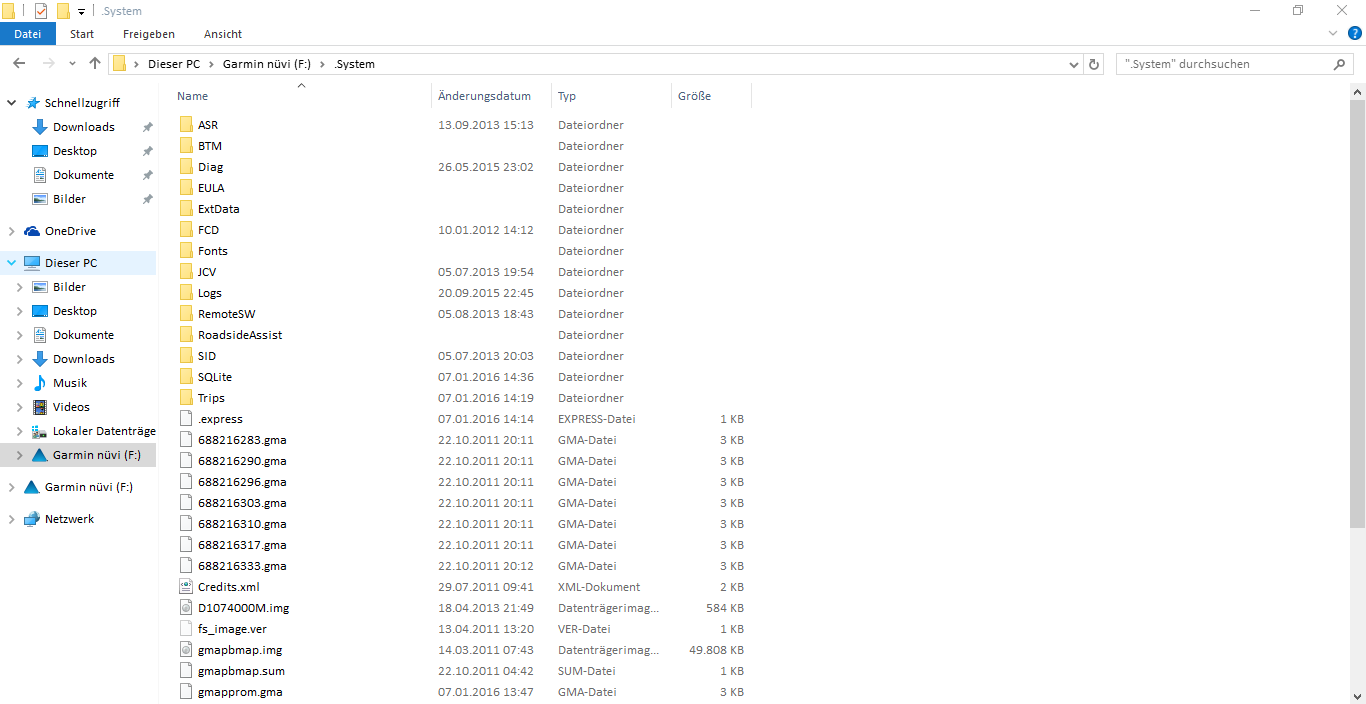Screen dimensions: 1366x704
Task: Expand Bilder under Dieser PC
Action: 19,287
